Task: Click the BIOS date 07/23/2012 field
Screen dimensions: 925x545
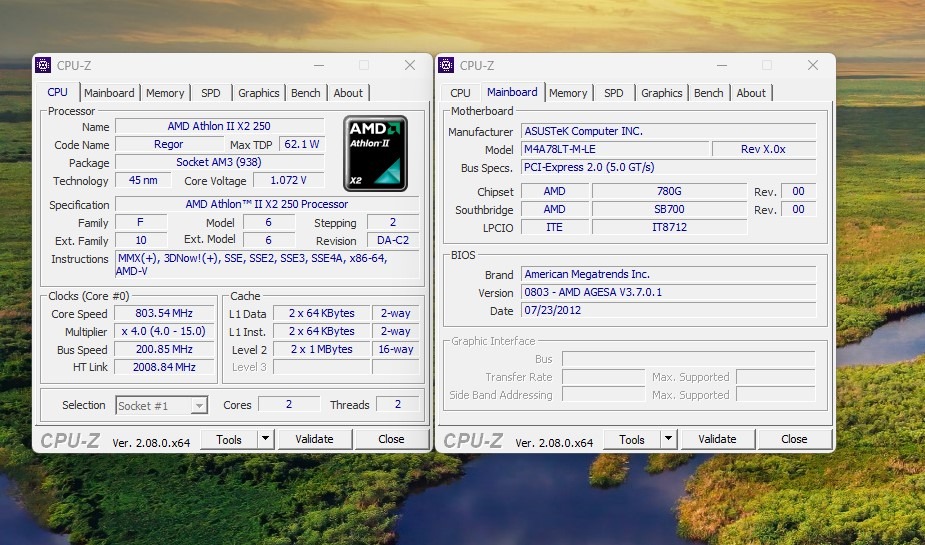Action: click(668, 310)
